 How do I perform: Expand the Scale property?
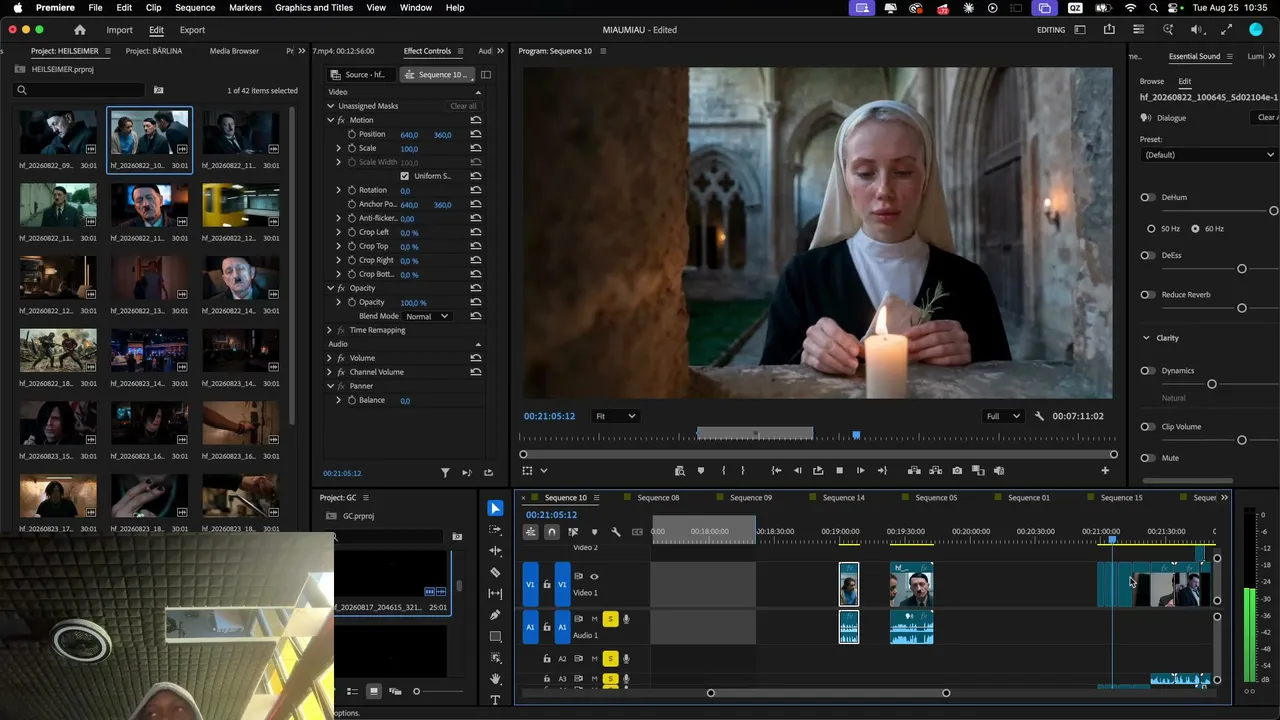338,148
